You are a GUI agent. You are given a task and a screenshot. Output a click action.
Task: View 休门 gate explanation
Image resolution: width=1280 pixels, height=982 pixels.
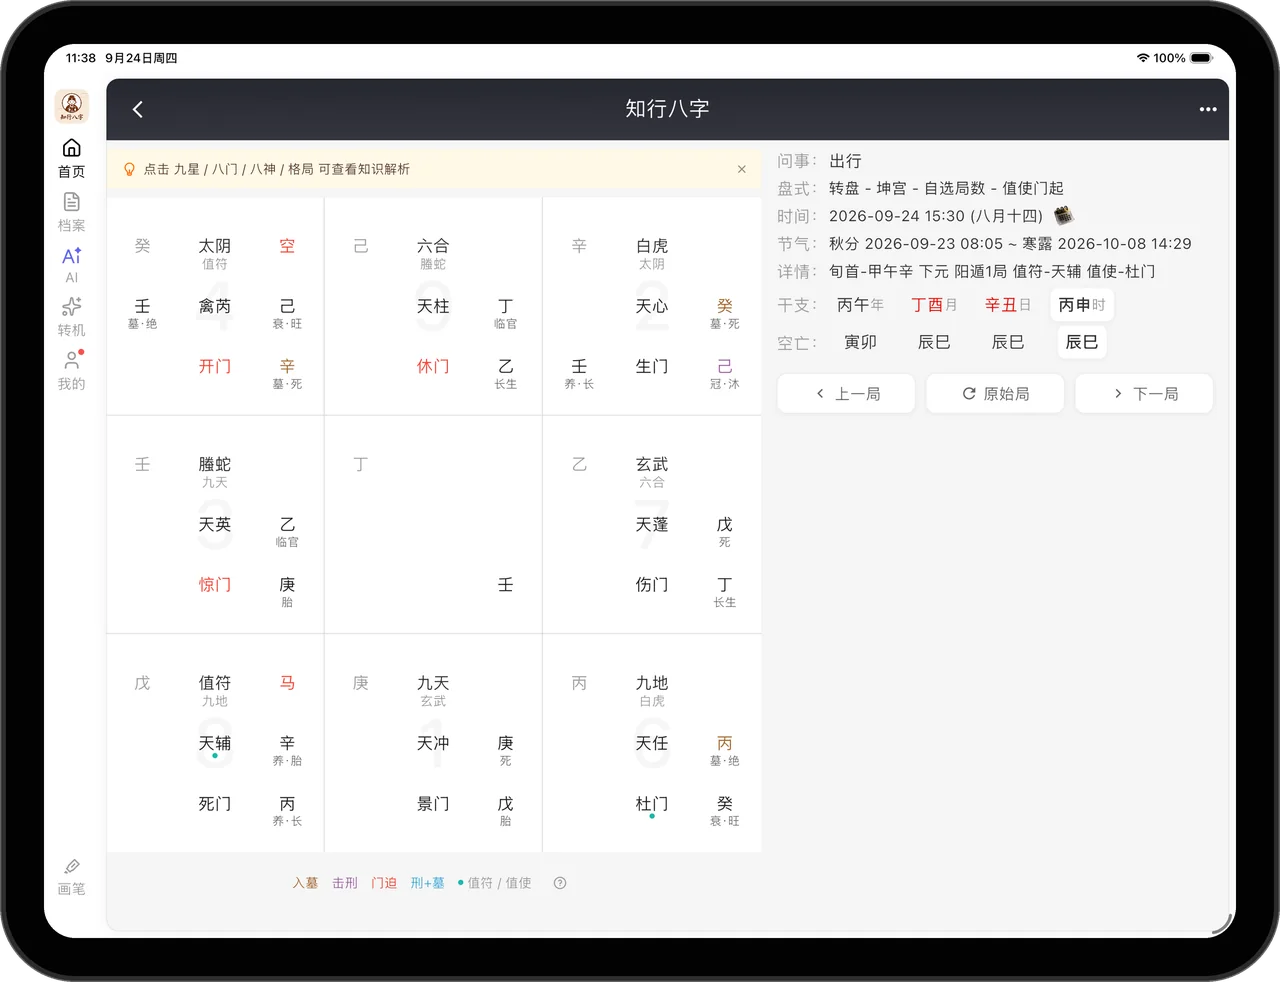[x=433, y=367]
